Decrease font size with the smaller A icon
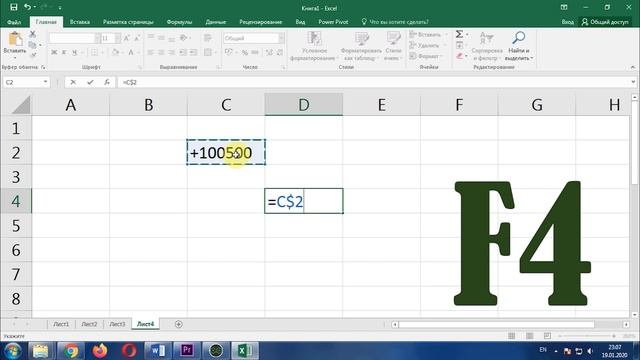640x360 pixels. [x=137, y=38]
